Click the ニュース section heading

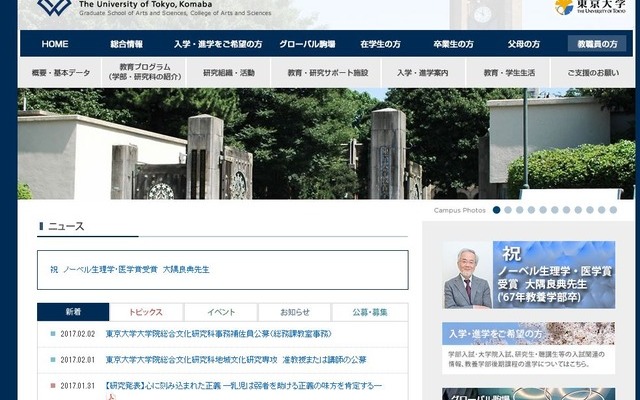pyautogui.click(x=66, y=226)
